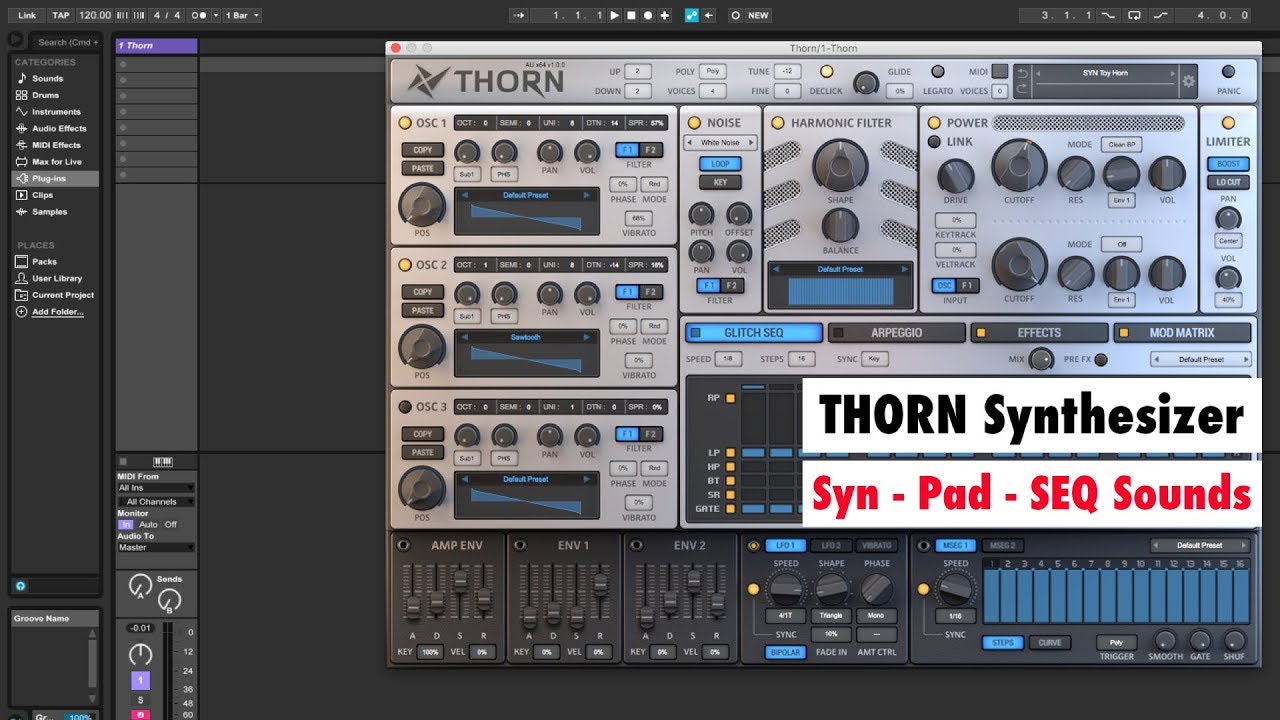This screenshot has width=1280, height=720.
Task: Open Instruments category in browser
Action: tap(56, 112)
